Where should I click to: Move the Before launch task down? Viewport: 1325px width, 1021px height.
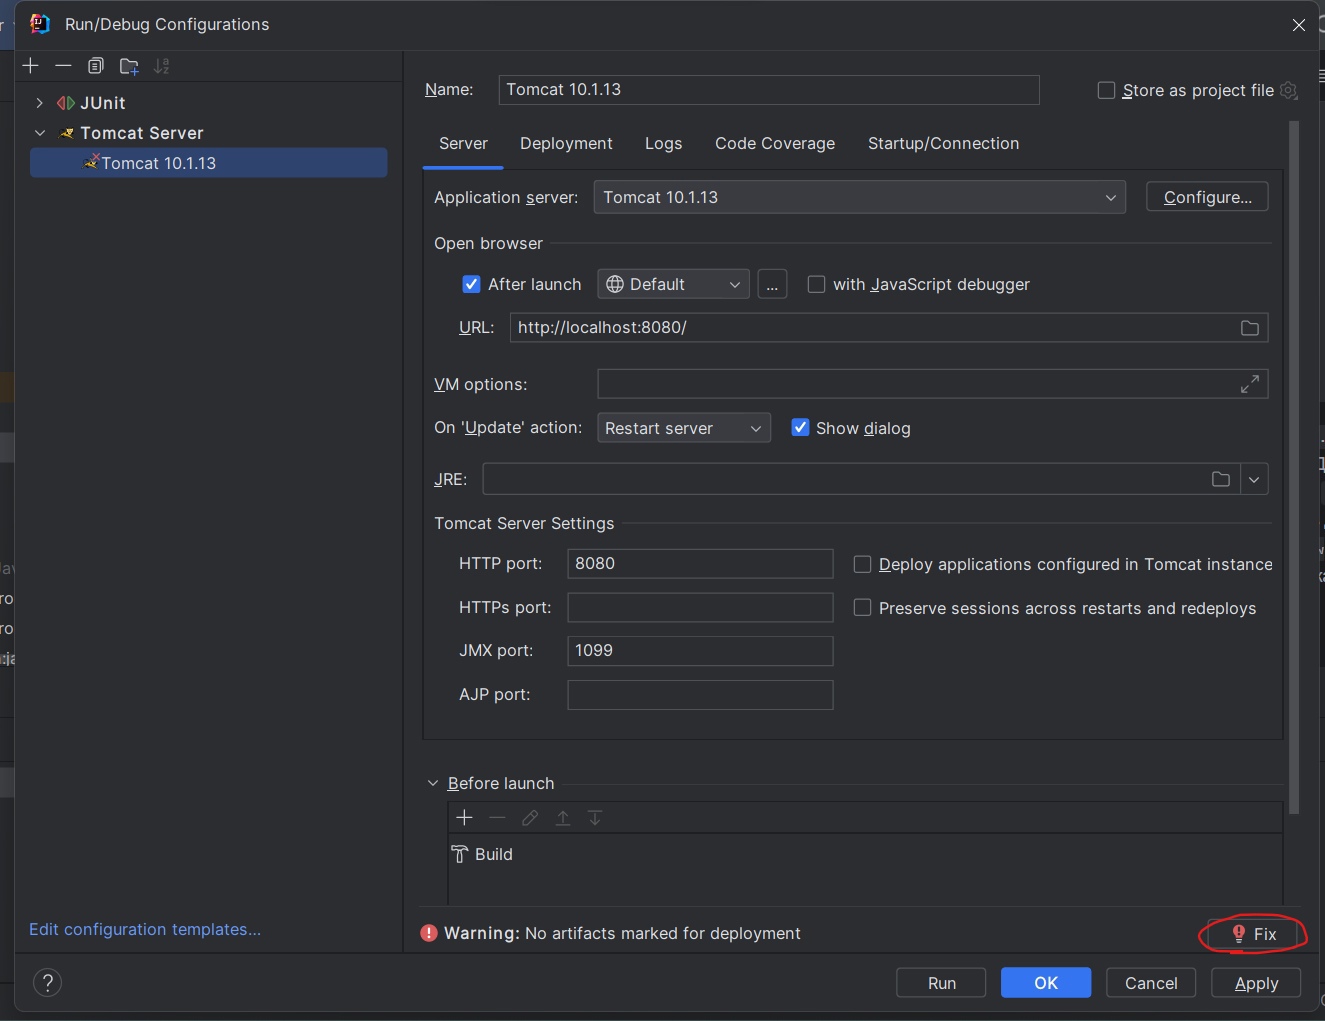pyautogui.click(x=595, y=818)
